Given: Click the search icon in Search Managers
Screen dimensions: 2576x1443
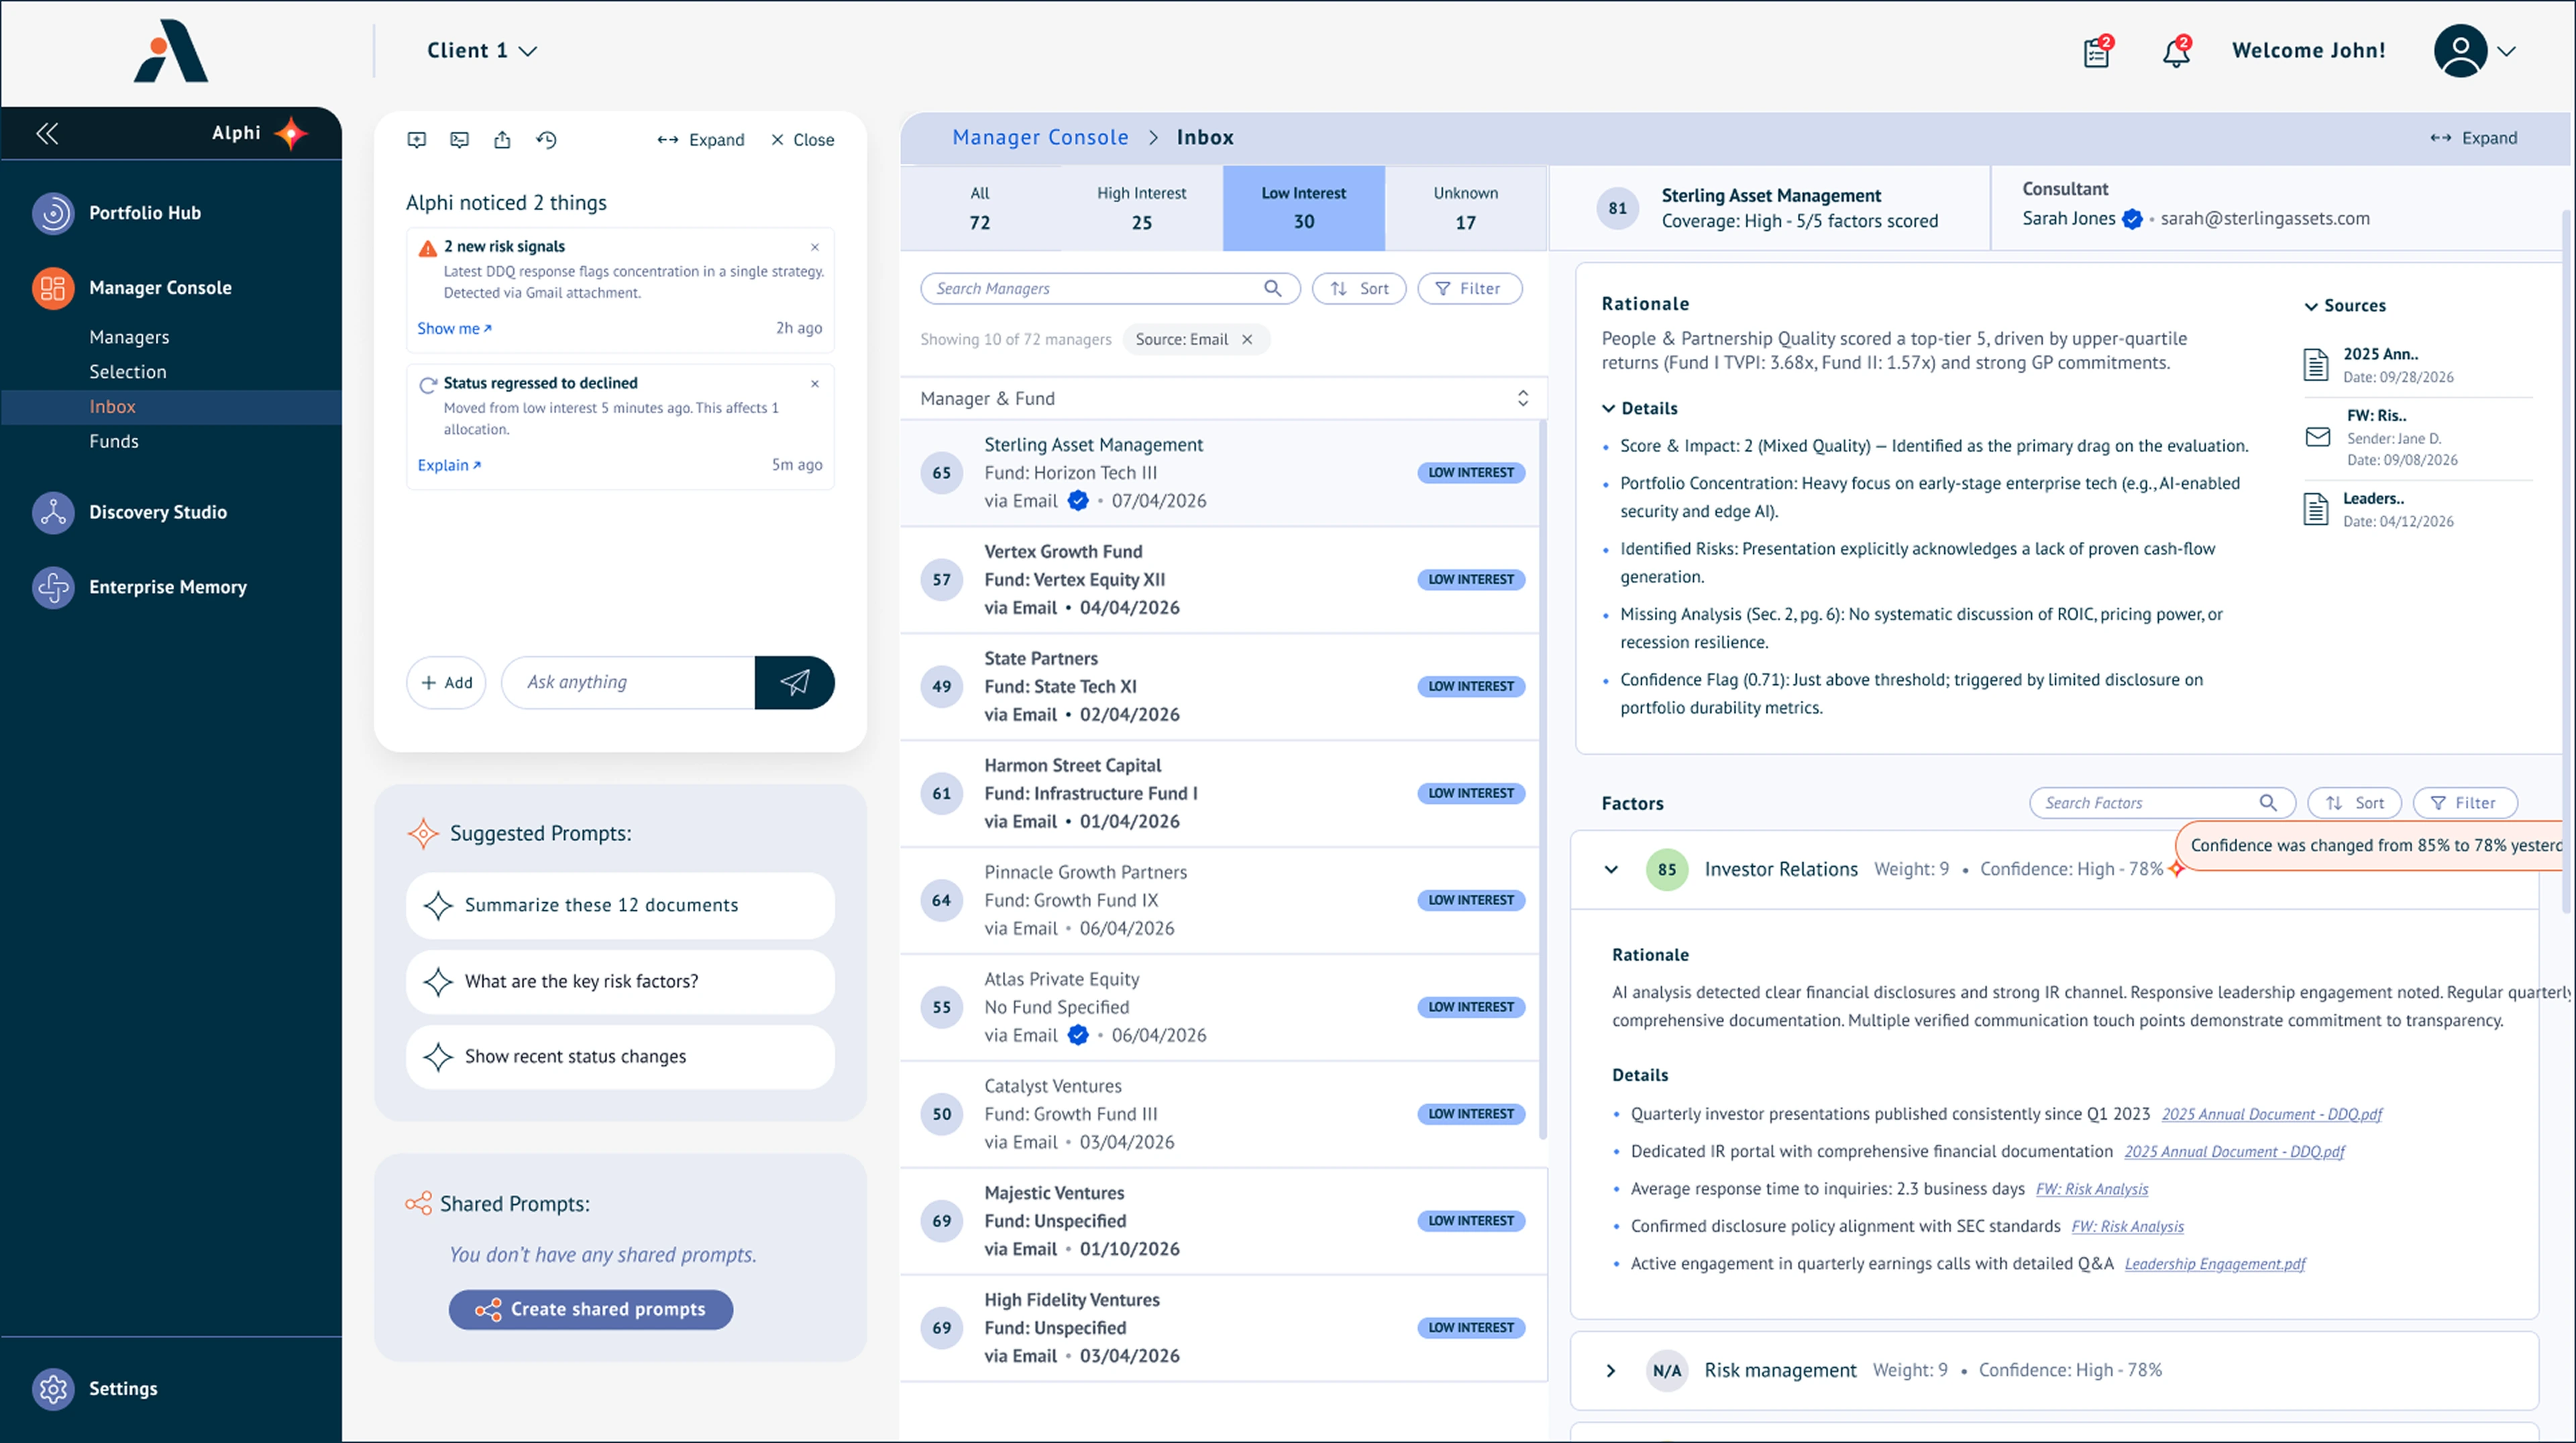Looking at the screenshot, I should pyautogui.click(x=1272, y=288).
